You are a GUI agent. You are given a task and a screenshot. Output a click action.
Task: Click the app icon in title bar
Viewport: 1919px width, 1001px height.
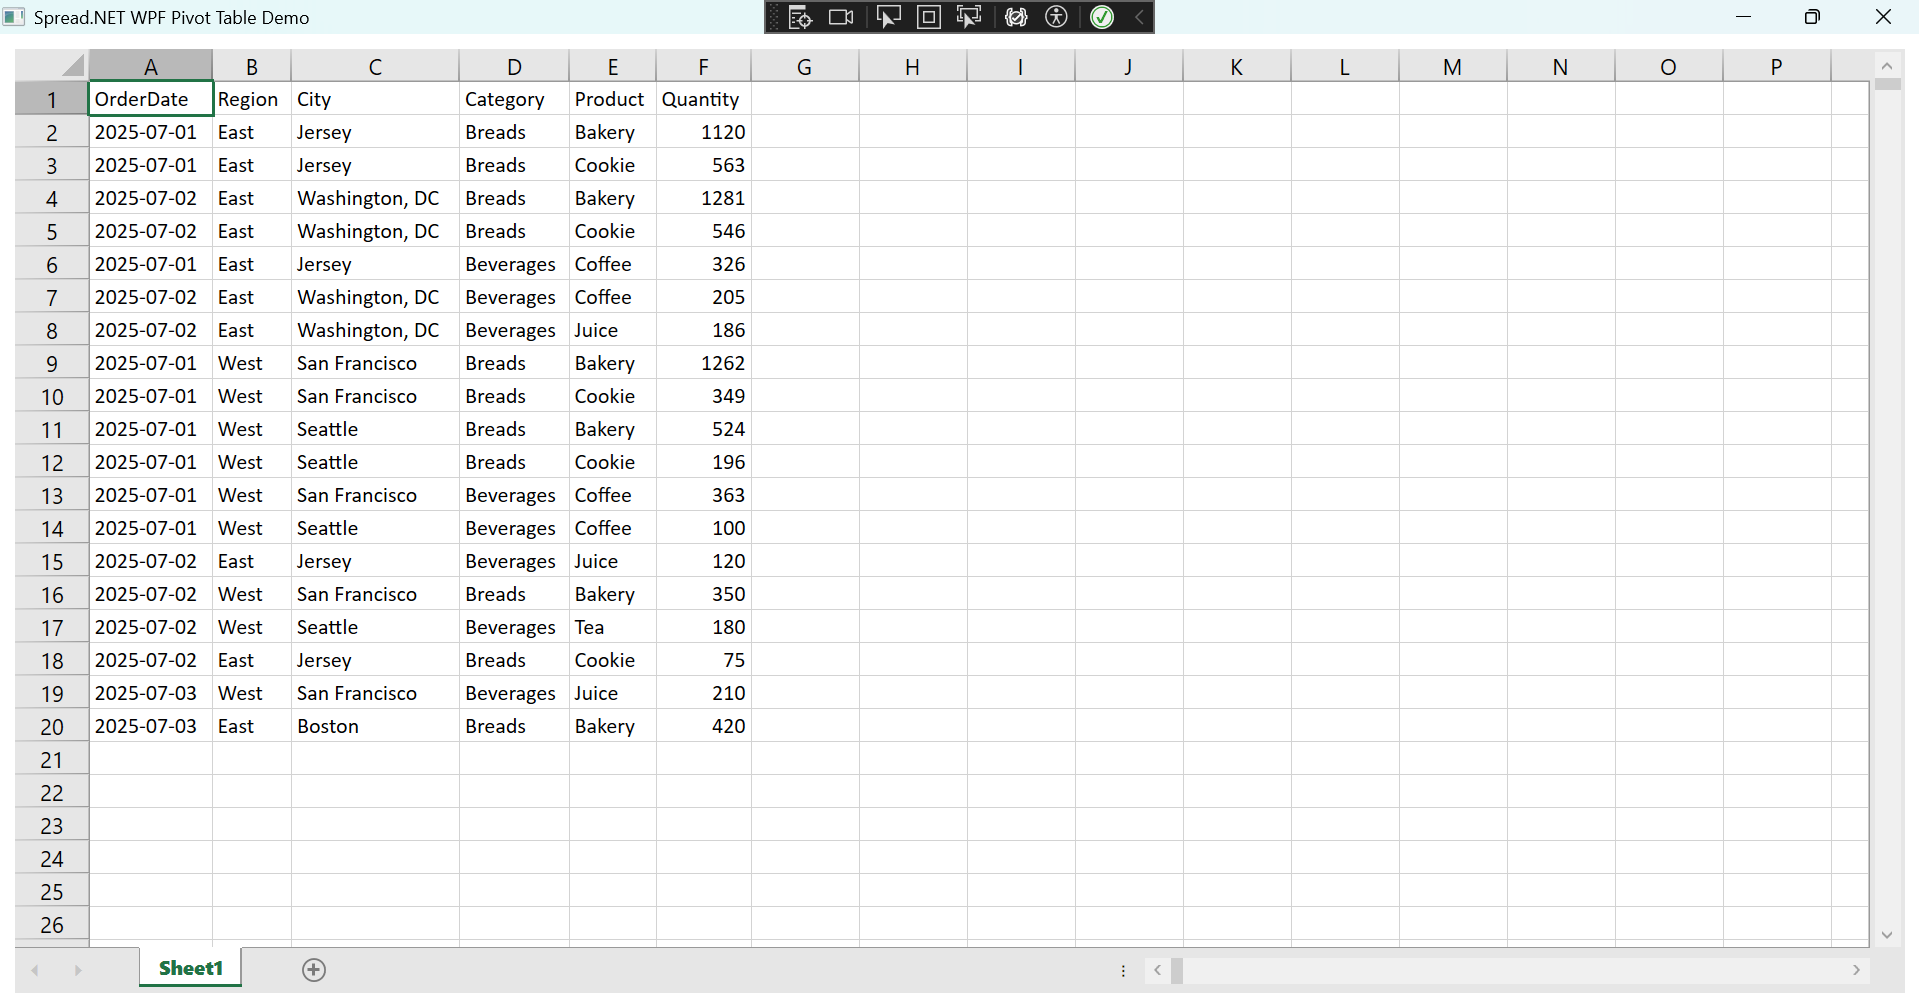pos(14,17)
